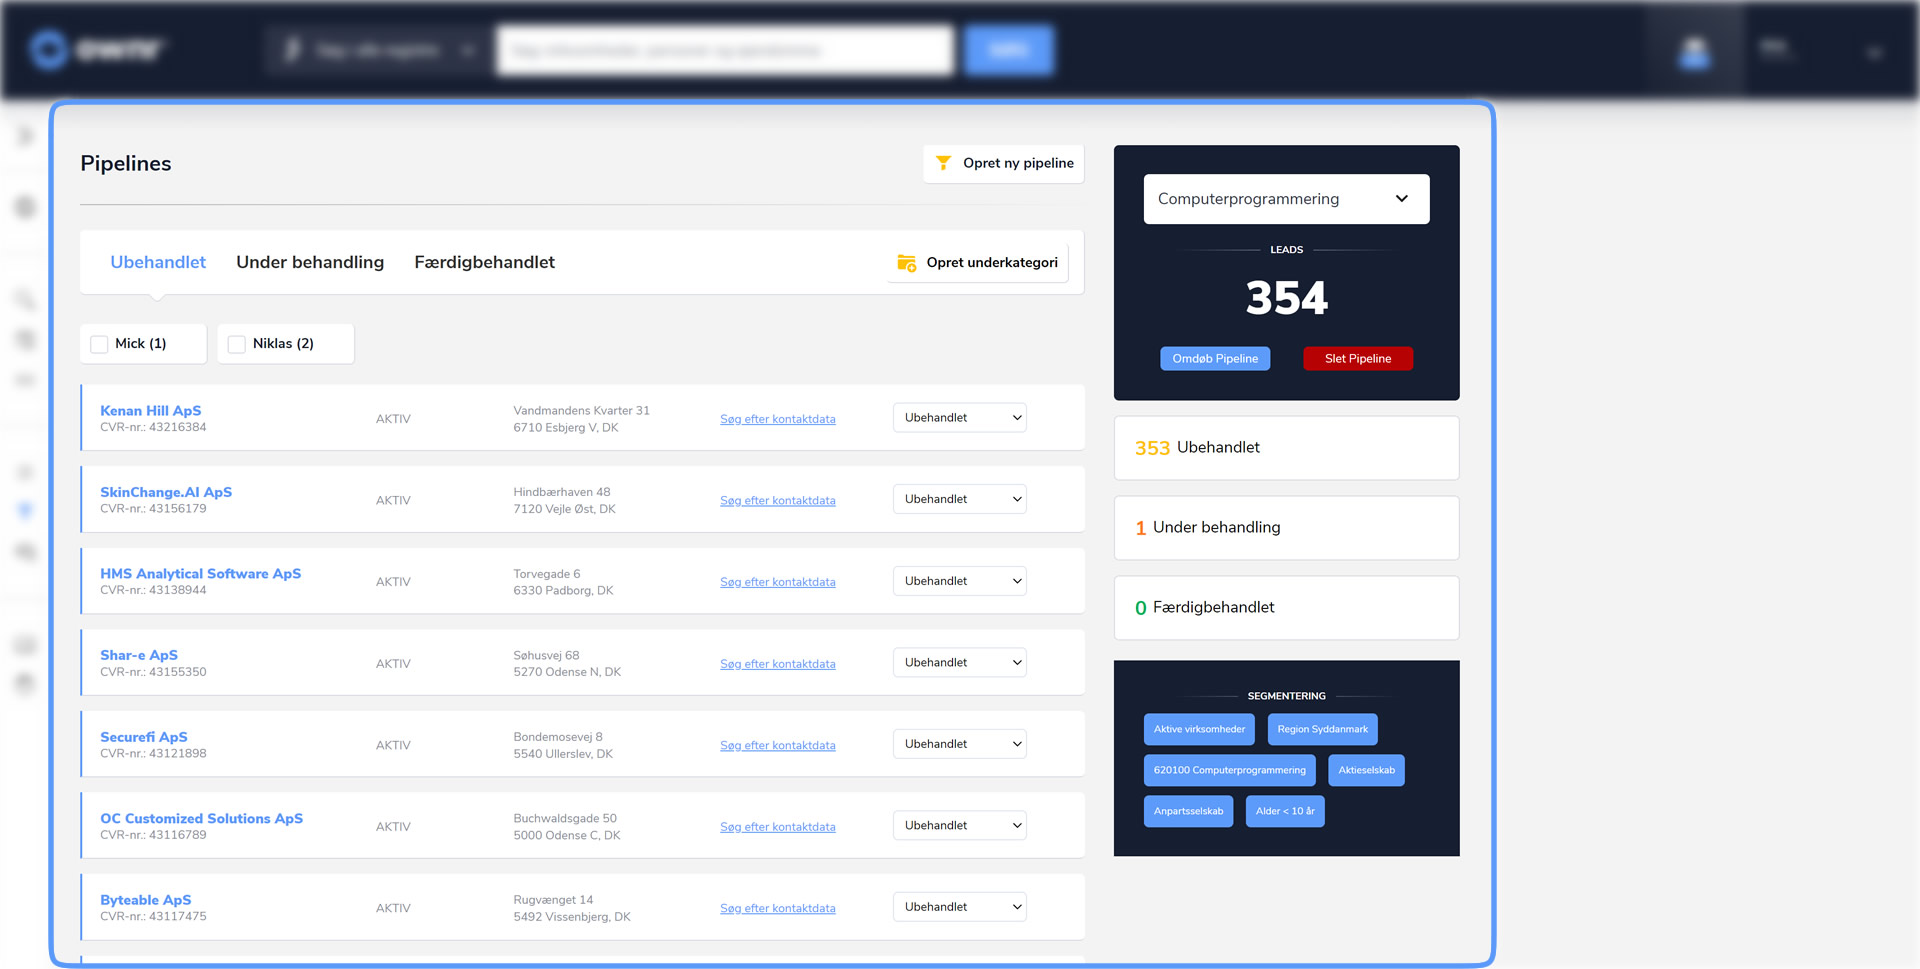The height and width of the screenshot is (969, 1920).
Task: Open status dropdown for Securefi ApS
Action: click(960, 744)
